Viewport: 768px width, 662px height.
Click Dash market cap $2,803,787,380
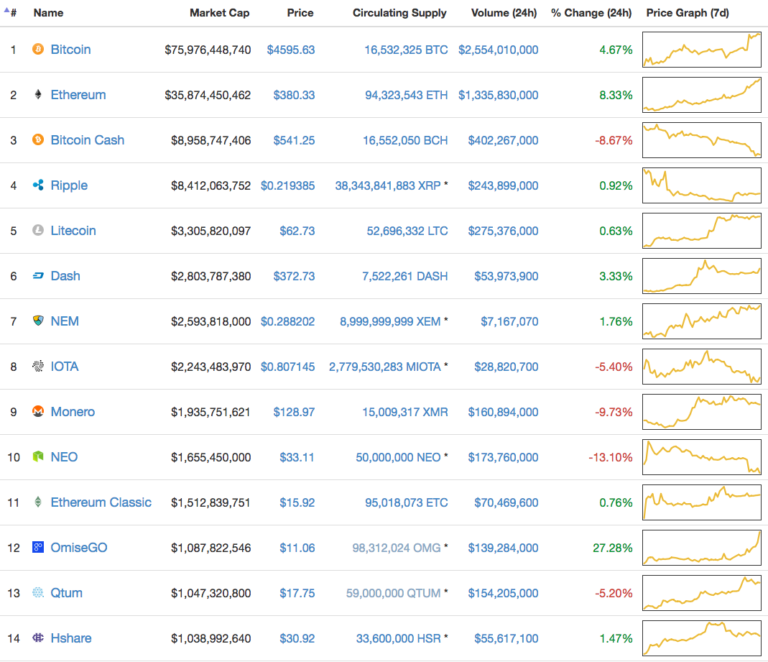pos(211,276)
